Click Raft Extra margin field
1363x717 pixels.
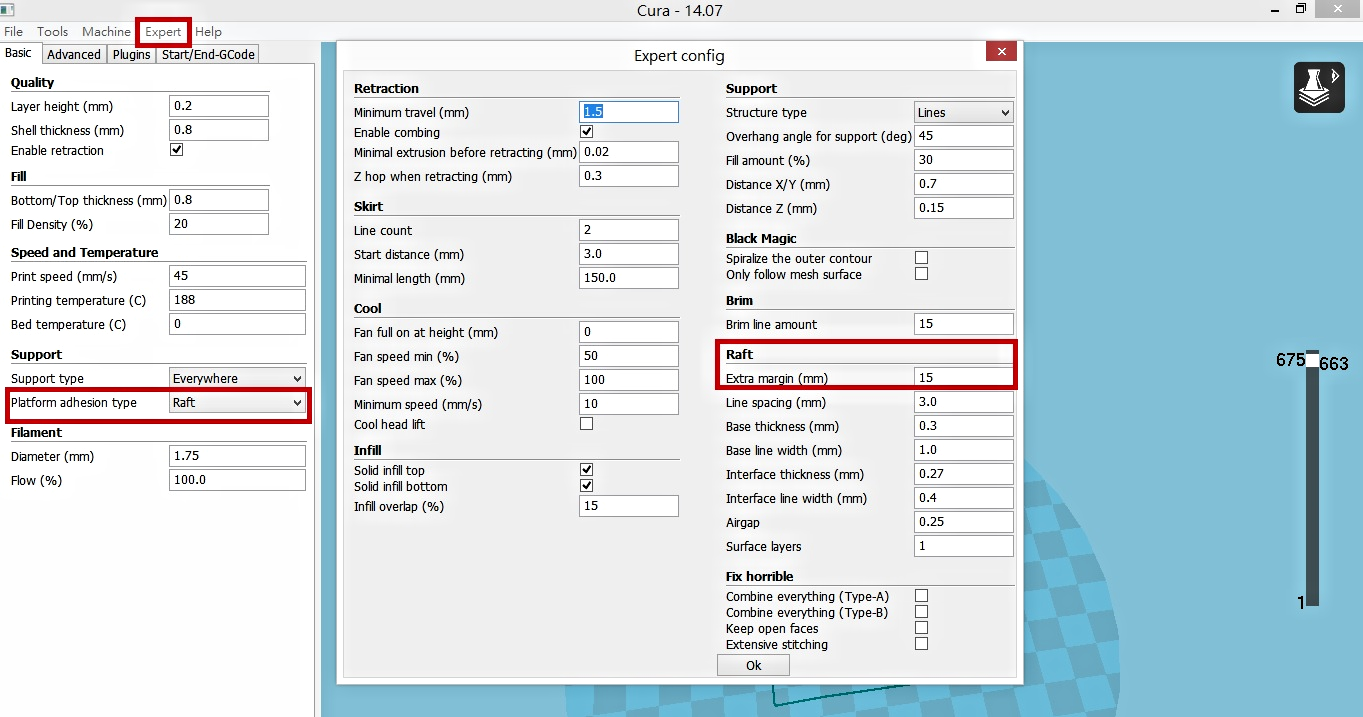(964, 378)
